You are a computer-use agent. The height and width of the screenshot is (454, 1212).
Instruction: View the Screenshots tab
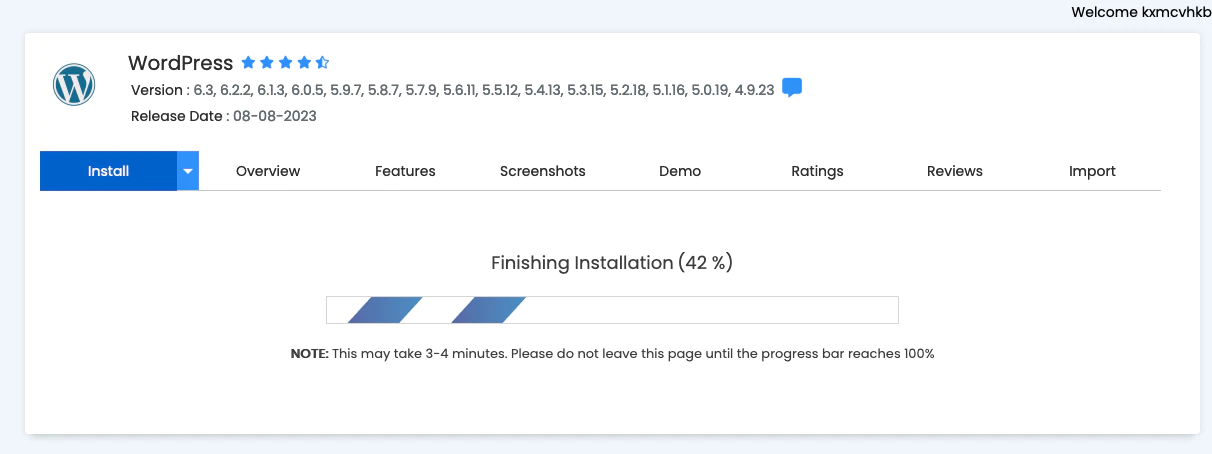point(543,171)
